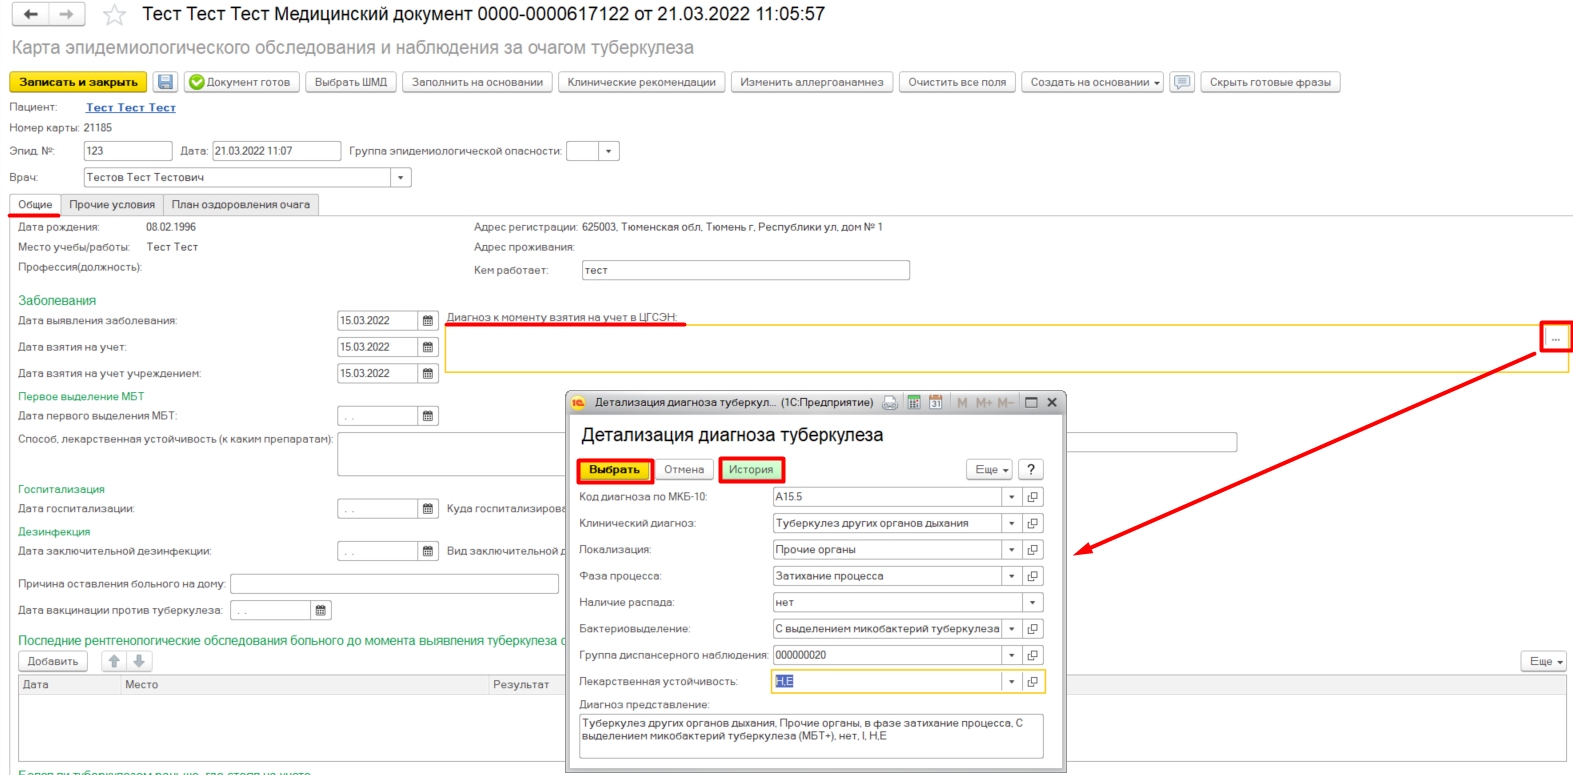Add document to favorites star
The width and height of the screenshot is (1573, 775).
coord(114,15)
